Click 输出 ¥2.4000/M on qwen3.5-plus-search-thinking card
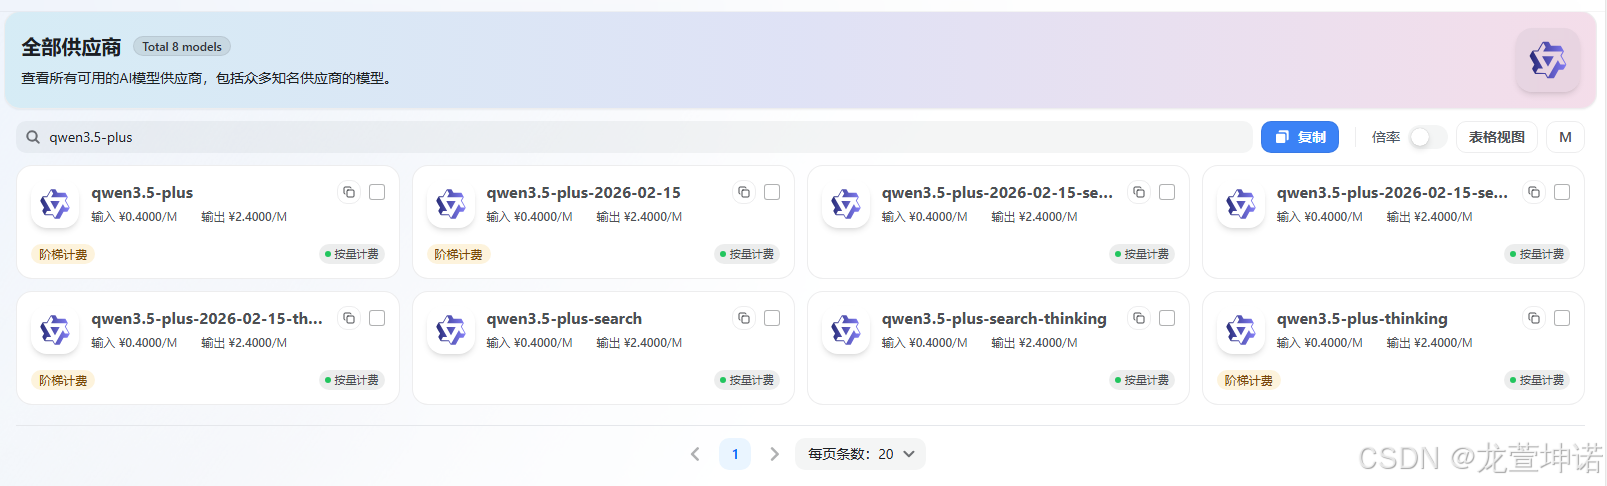This screenshot has height=486, width=1607. (1034, 343)
